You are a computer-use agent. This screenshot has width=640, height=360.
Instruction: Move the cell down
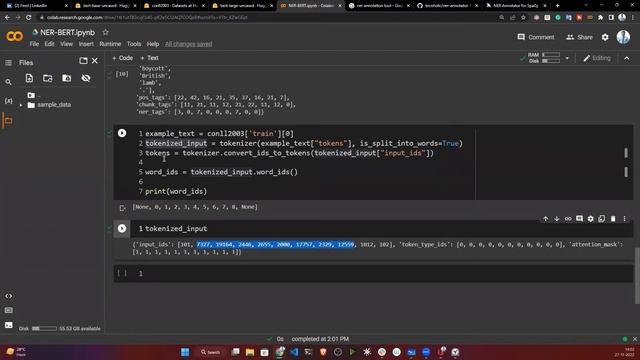(557, 219)
